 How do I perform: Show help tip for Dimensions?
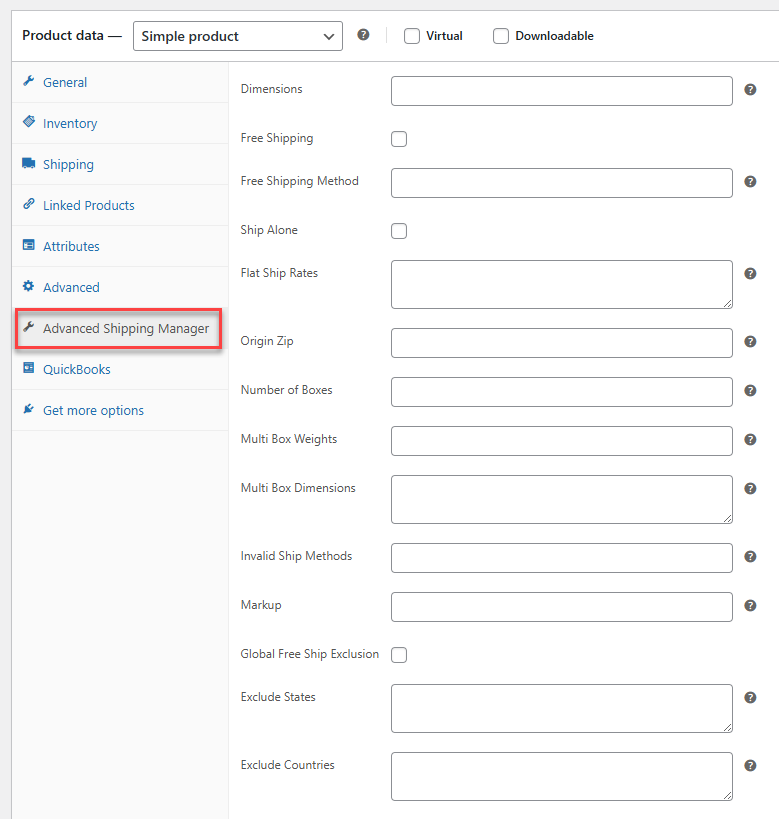pyautogui.click(x=750, y=90)
